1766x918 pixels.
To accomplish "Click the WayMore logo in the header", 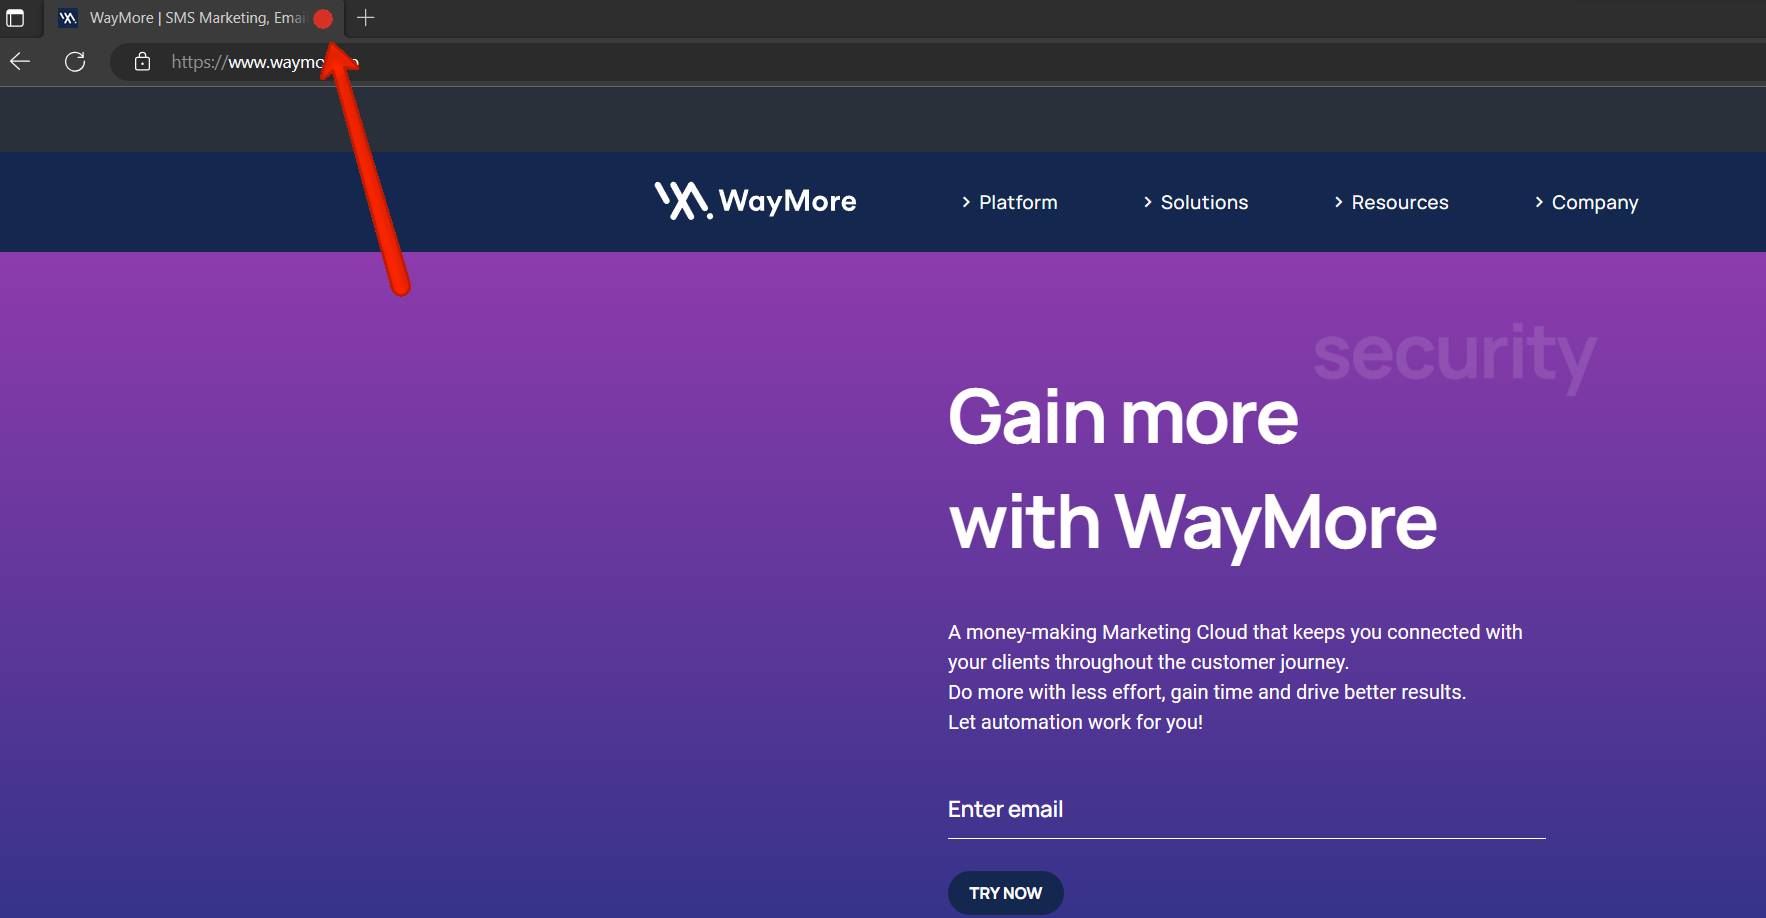I will pos(756,201).
